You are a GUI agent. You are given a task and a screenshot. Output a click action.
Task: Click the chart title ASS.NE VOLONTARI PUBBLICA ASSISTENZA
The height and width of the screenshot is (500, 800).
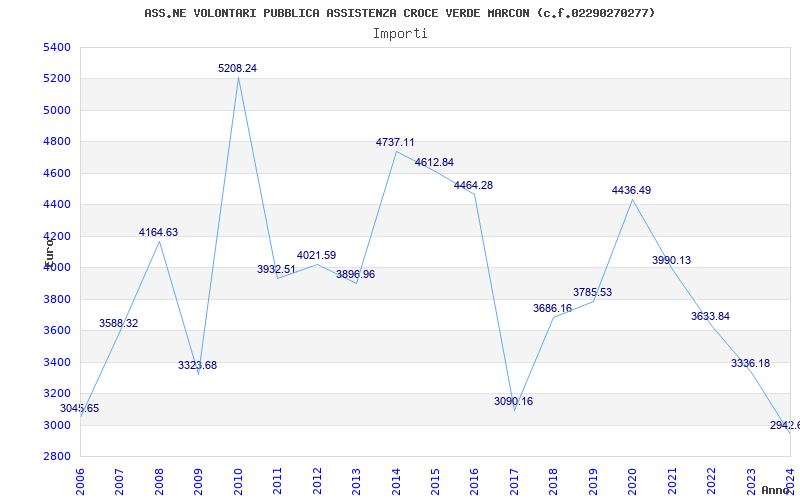[399, 13]
